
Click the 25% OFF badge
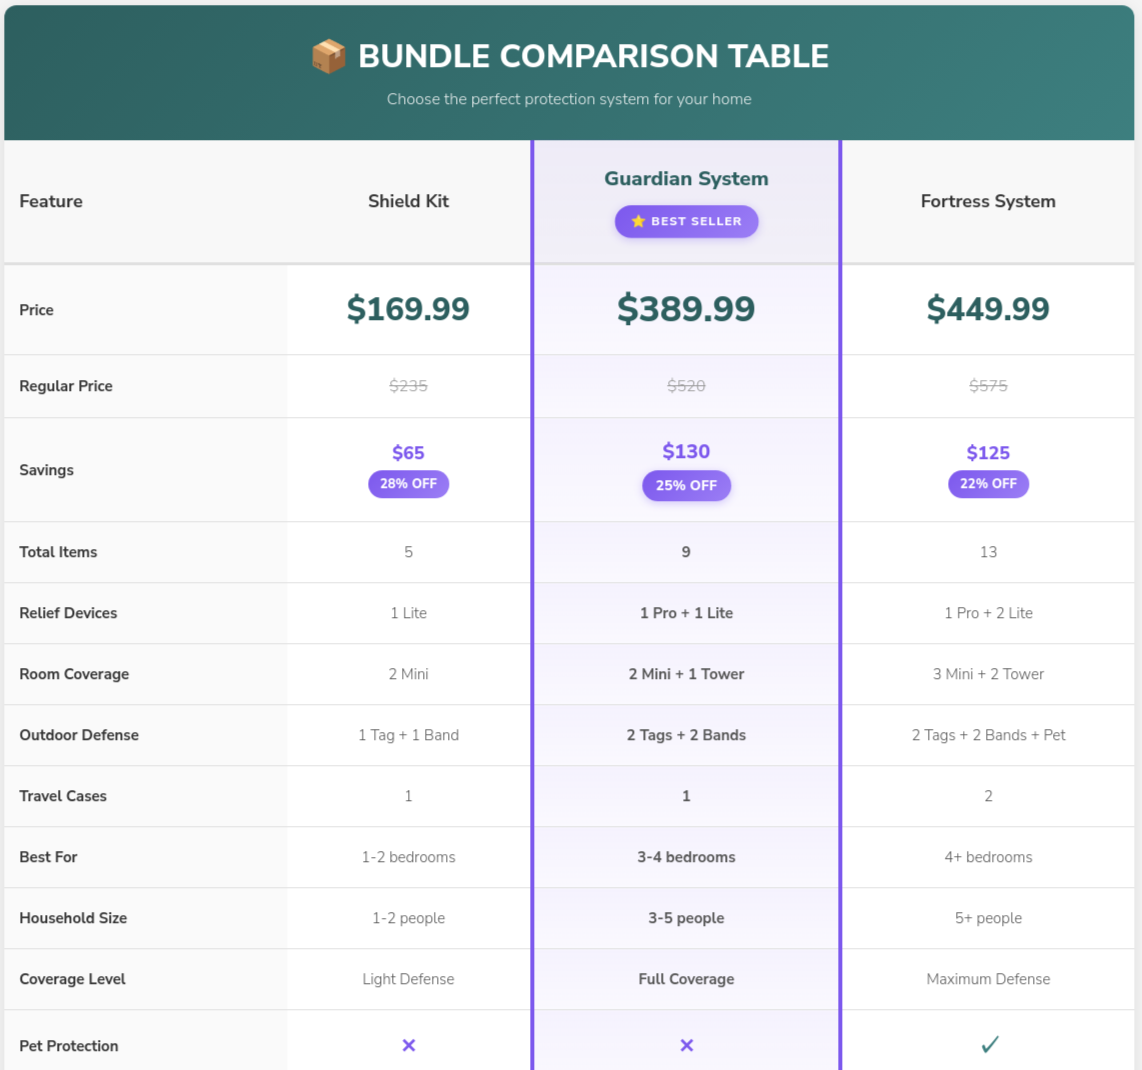(686, 486)
